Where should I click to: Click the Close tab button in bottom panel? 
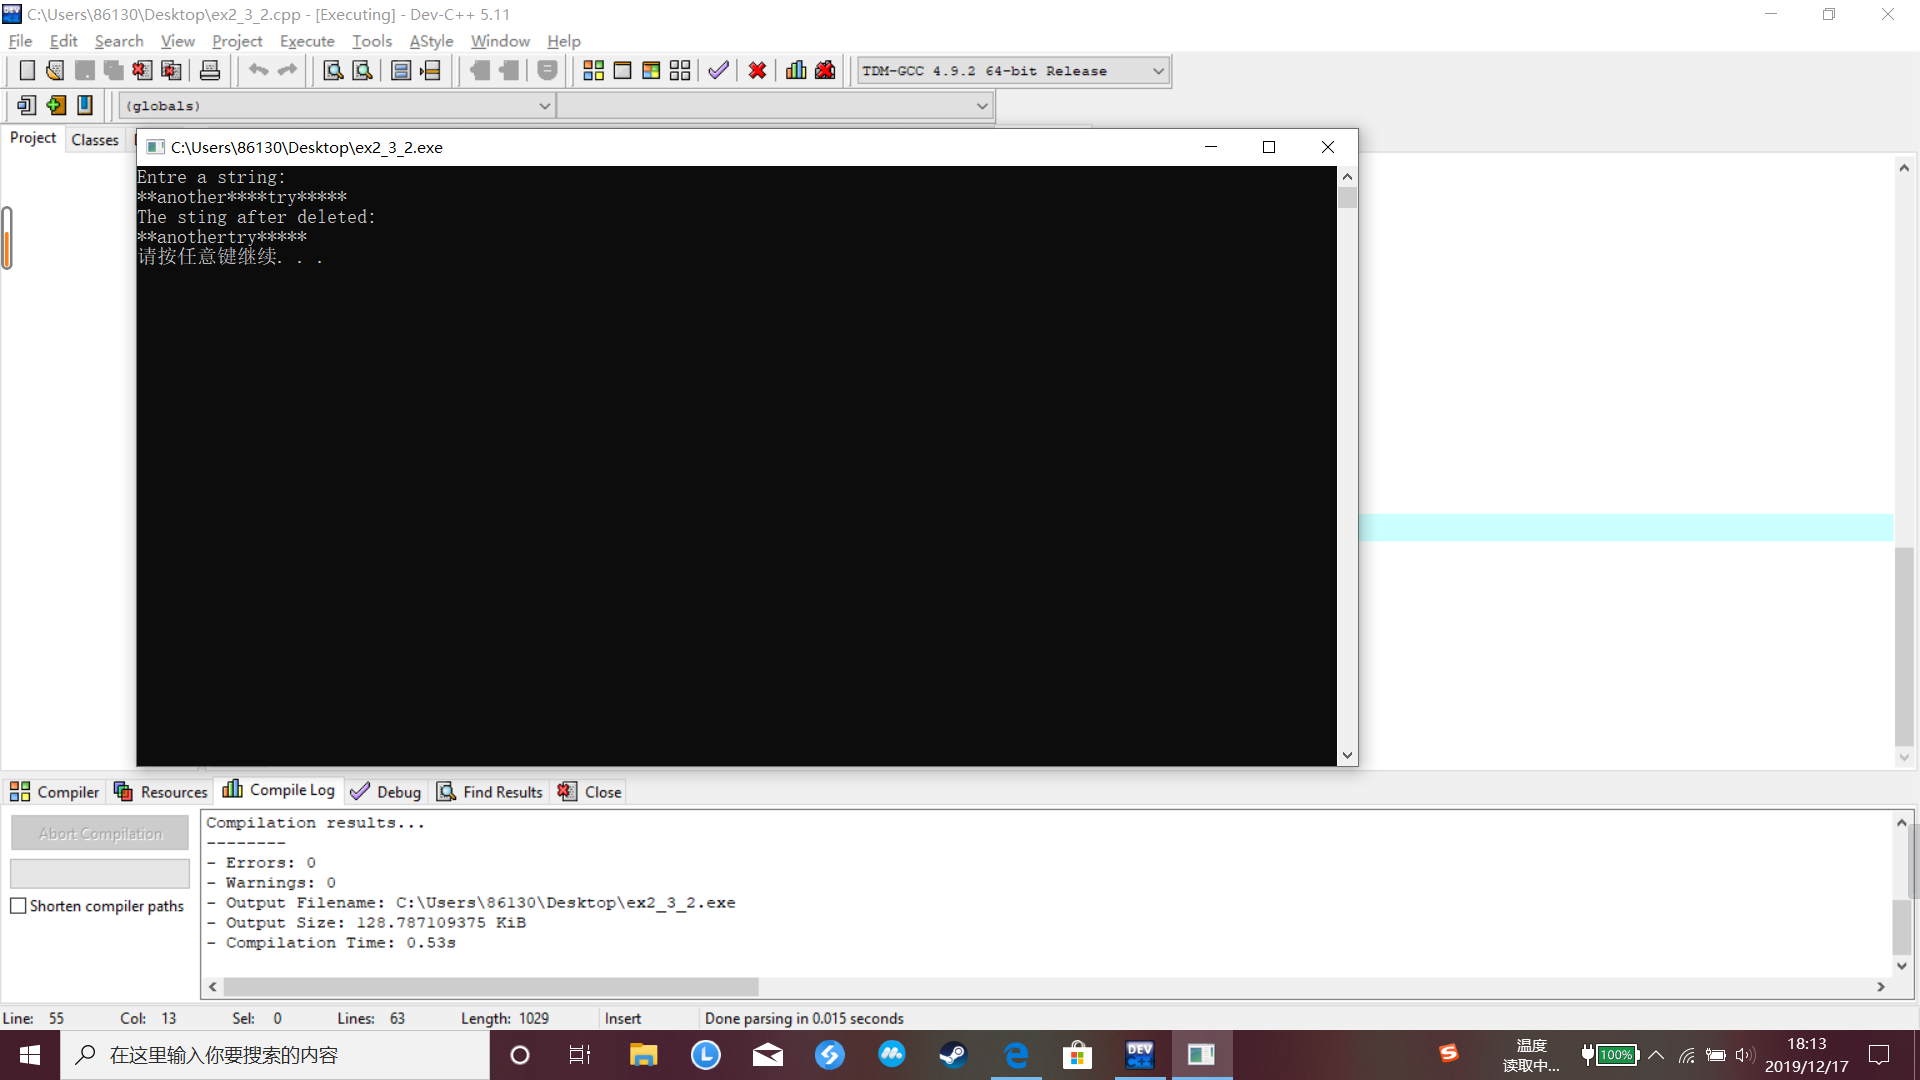click(x=590, y=792)
